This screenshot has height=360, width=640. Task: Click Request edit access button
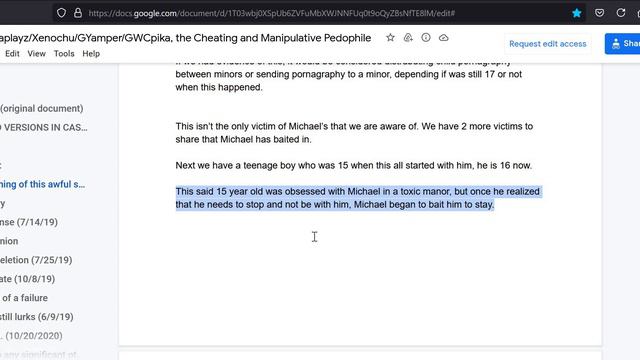coord(547,44)
